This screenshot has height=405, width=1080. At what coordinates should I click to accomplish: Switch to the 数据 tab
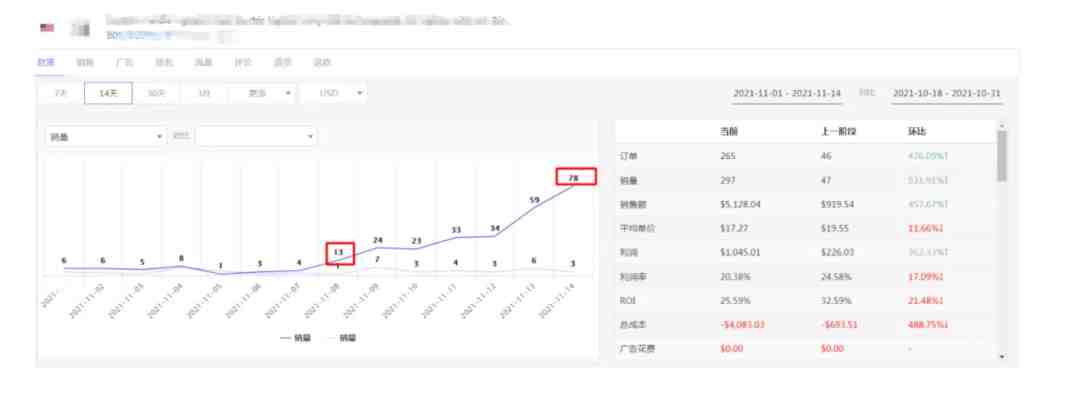[x=46, y=63]
